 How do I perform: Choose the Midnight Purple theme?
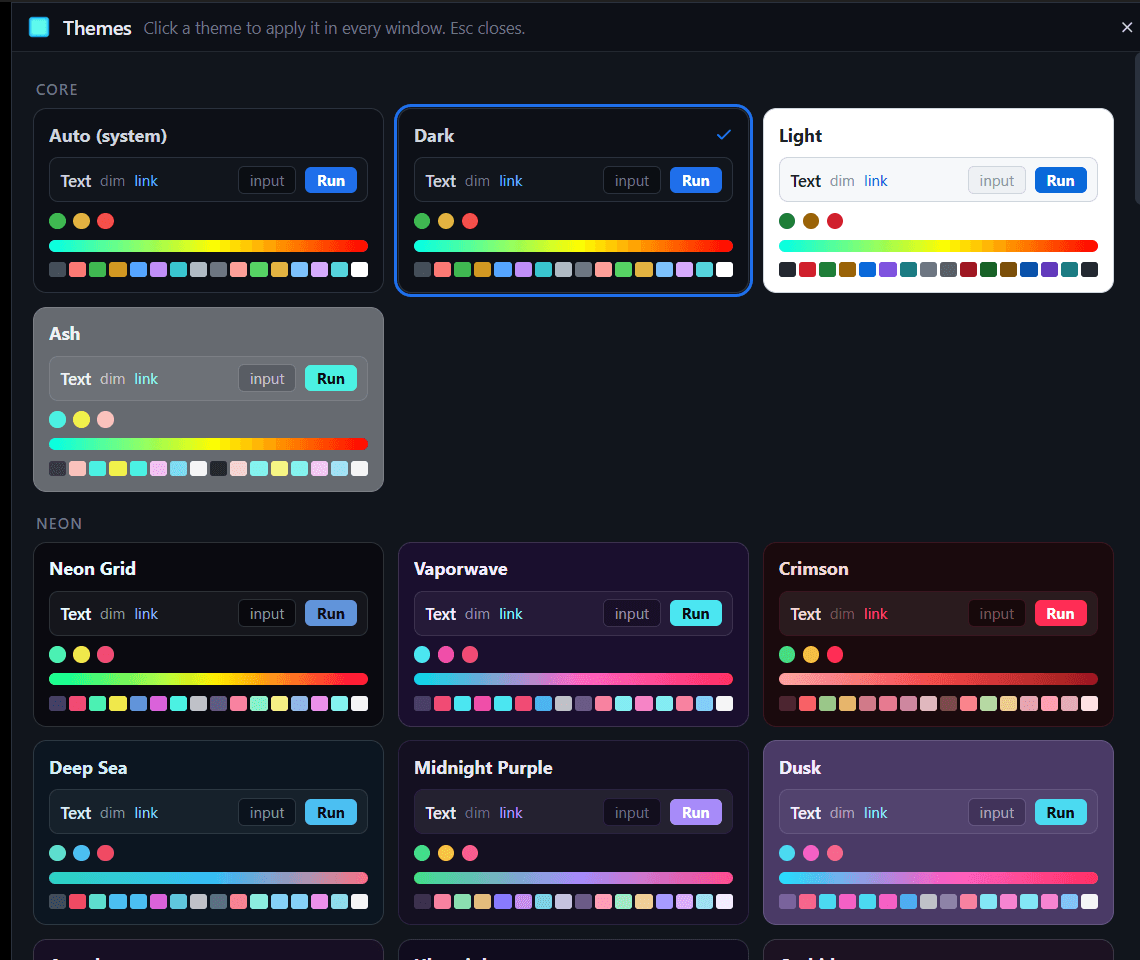(x=573, y=833)
